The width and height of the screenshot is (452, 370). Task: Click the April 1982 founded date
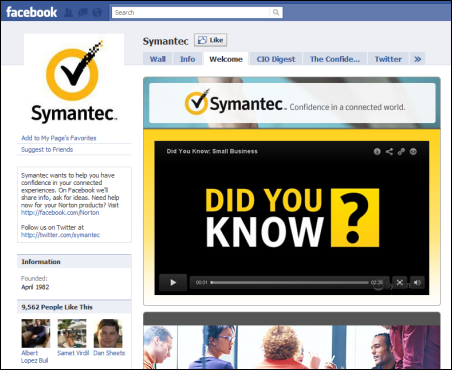click(35, 287)
